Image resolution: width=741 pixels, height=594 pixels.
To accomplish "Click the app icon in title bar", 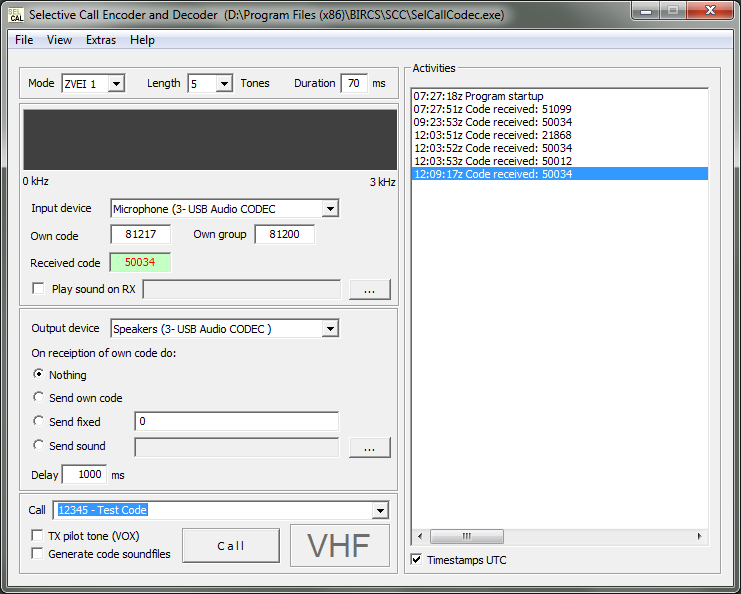I will click(15, 13).
